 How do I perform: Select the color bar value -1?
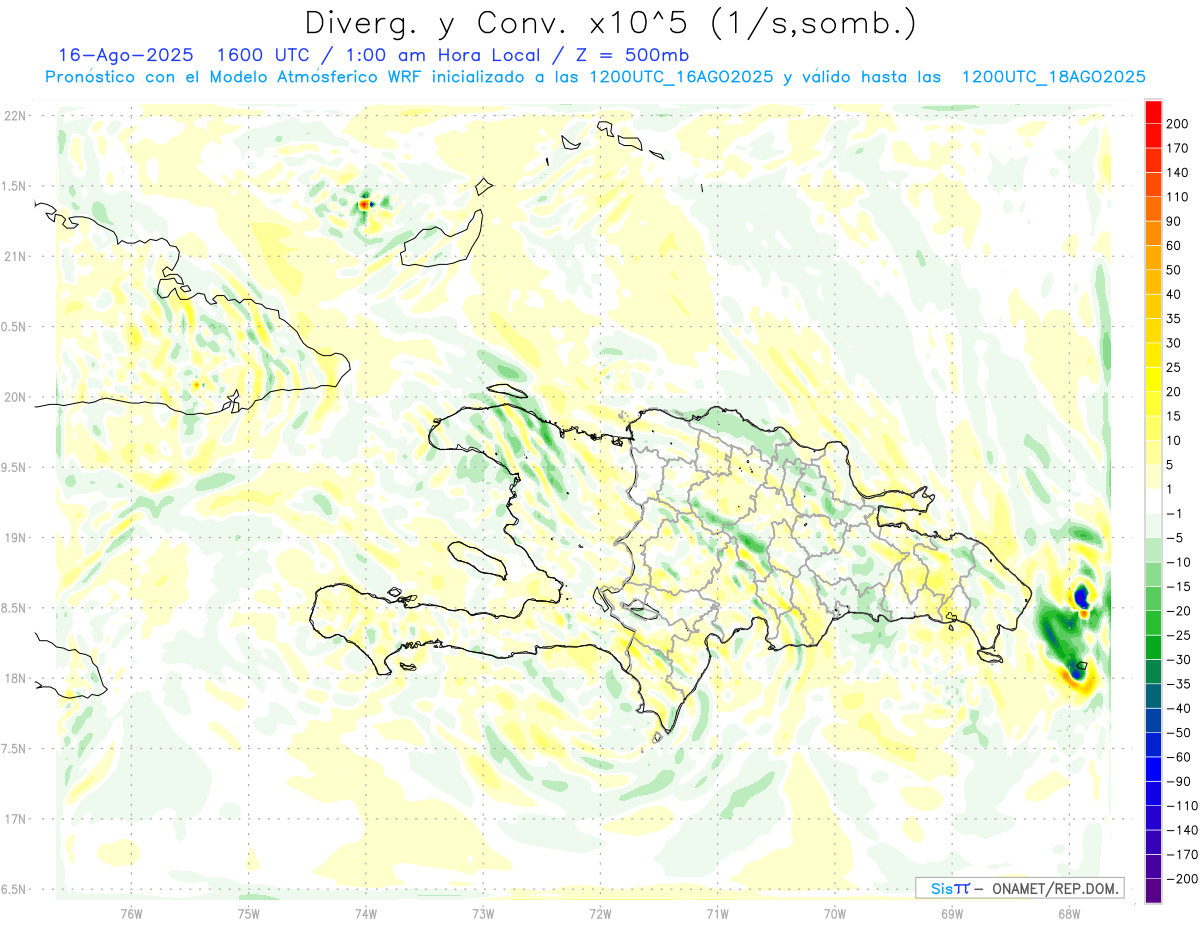click(x=1176, y=513)
